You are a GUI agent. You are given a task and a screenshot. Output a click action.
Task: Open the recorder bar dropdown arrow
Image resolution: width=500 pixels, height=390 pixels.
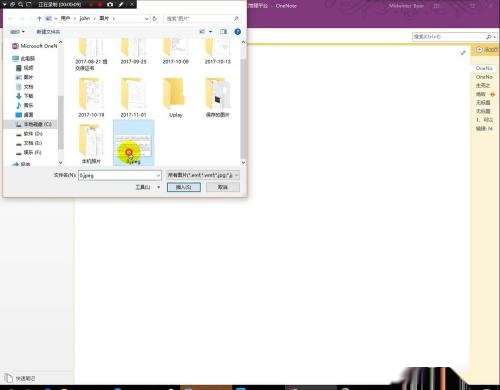[5, 4]
